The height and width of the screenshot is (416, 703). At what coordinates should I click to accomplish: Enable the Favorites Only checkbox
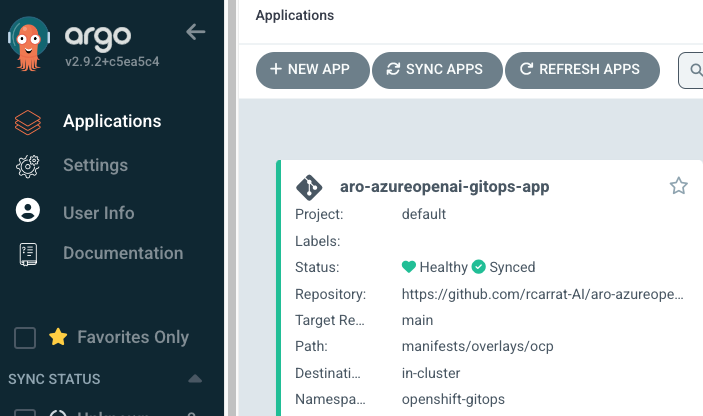tap(26, 338)
